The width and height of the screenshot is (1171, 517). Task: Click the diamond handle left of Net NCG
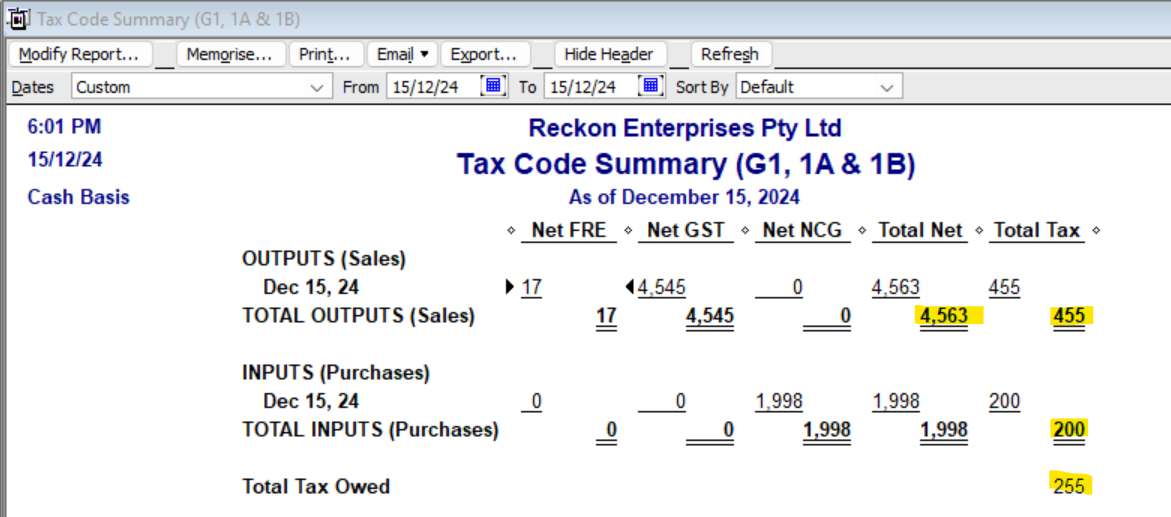click(745, 231)
